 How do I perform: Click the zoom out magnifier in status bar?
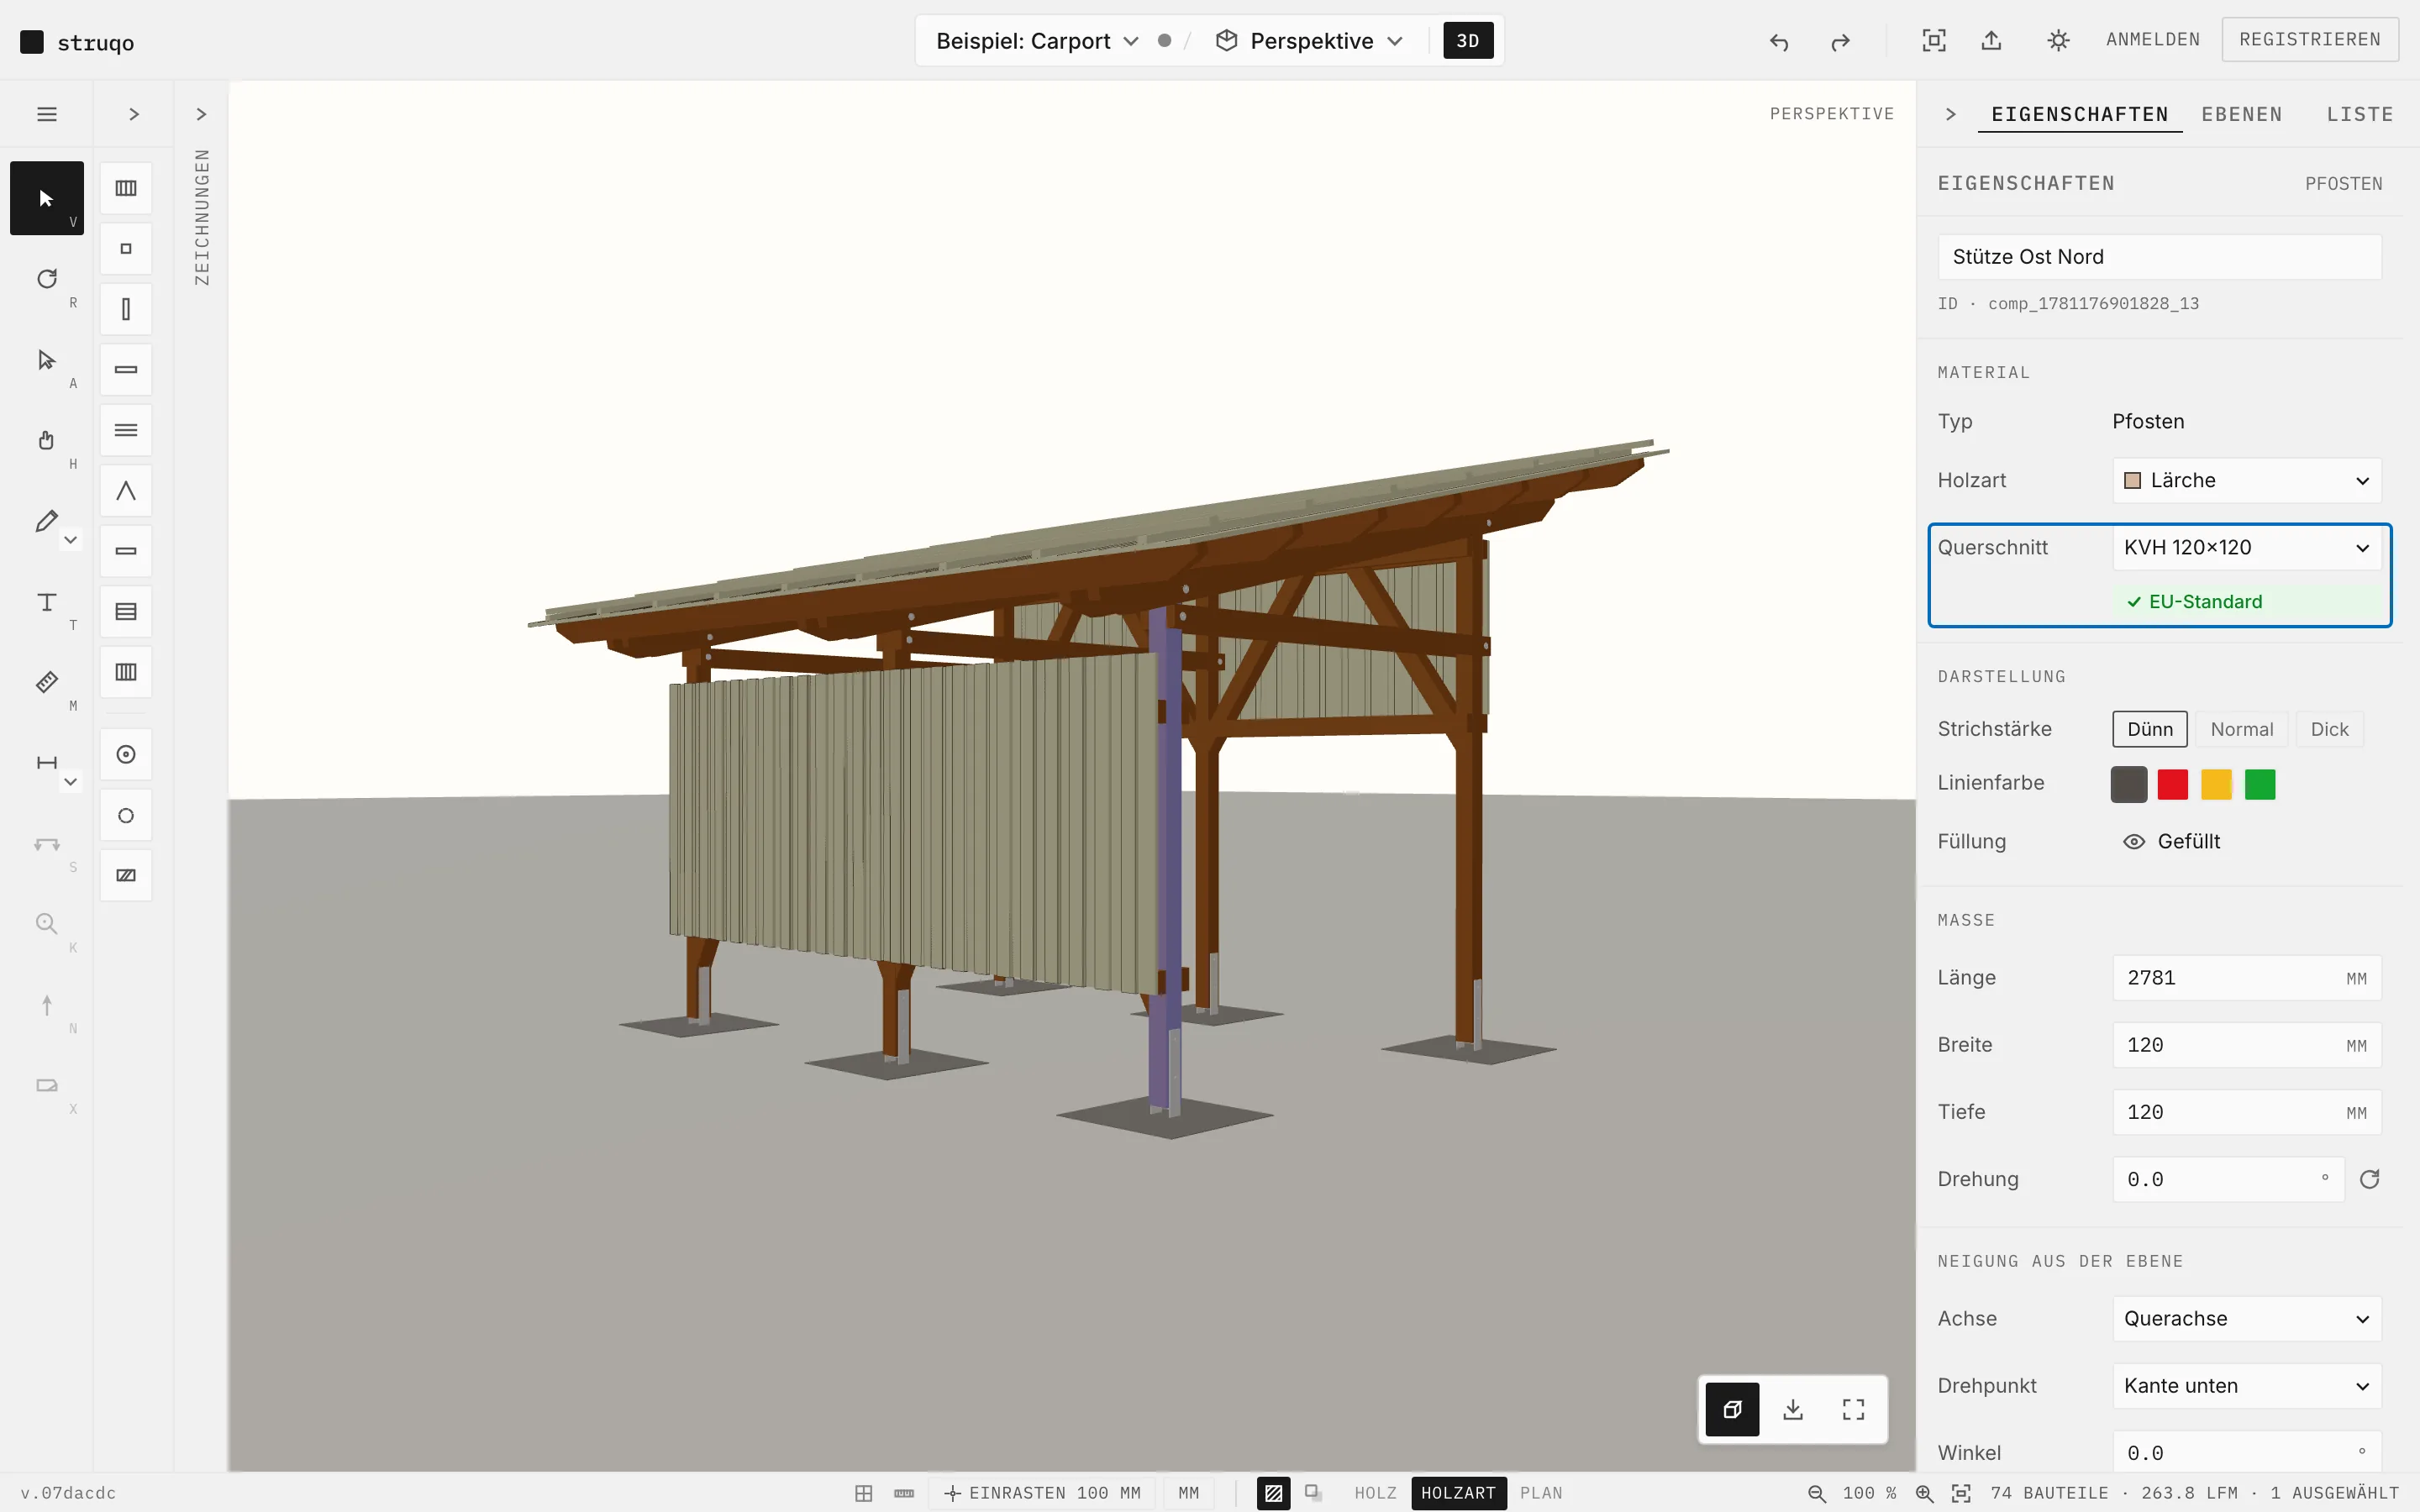(1817, 1493)
